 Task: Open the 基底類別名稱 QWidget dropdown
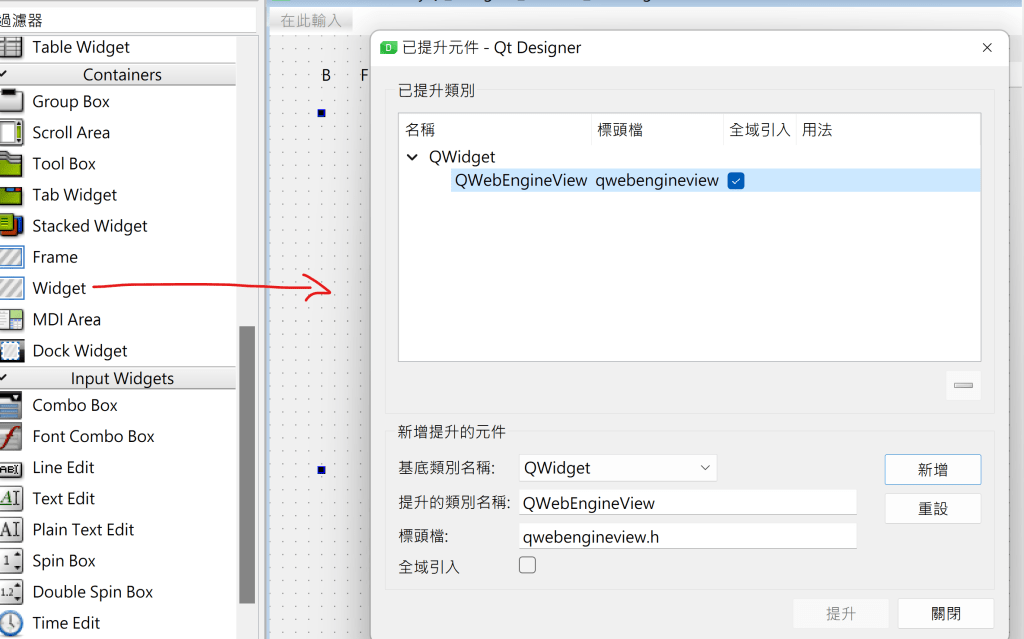click(x=617, y=468)
